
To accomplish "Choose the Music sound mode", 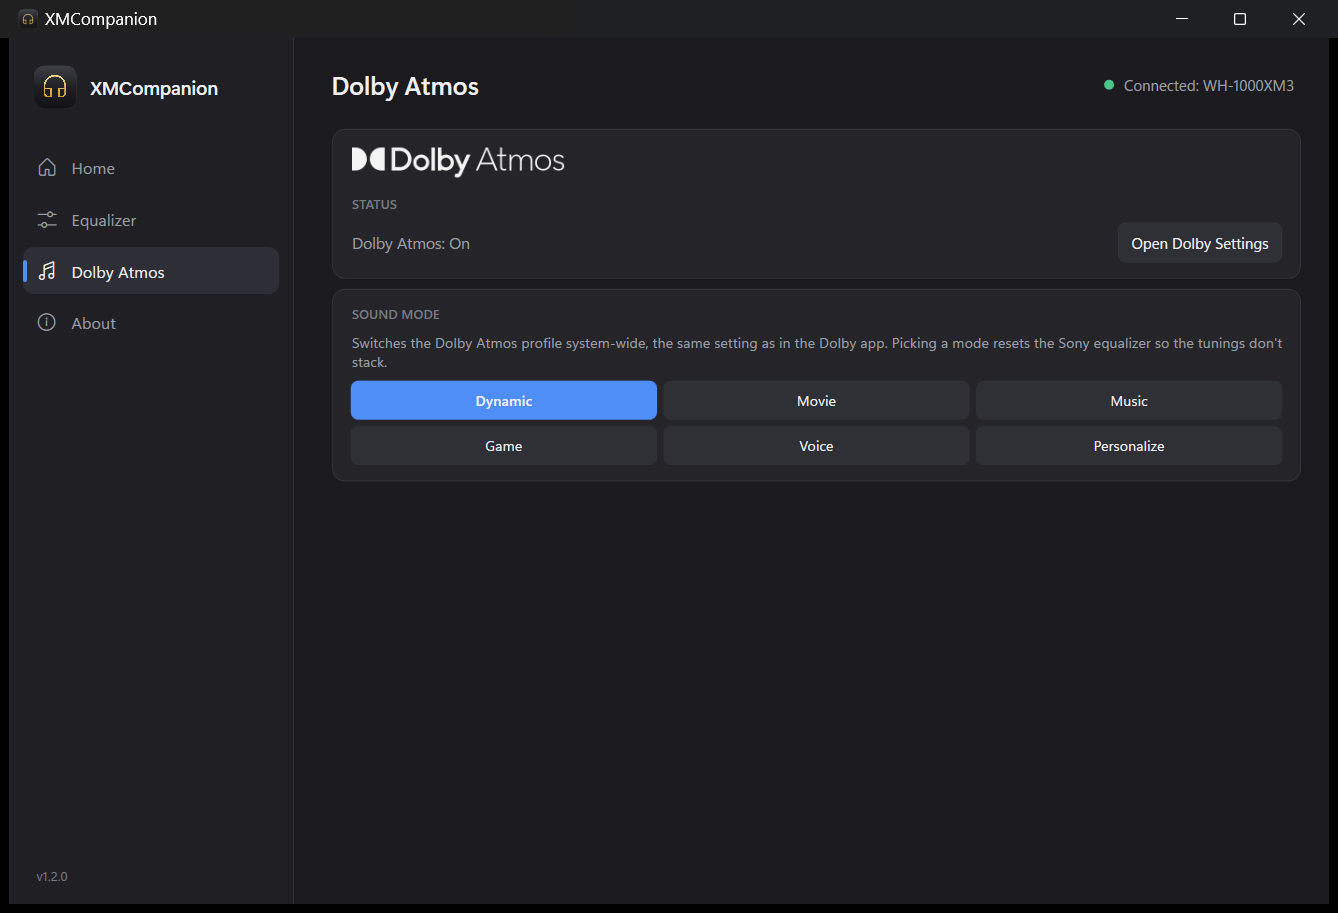I will click(x=1129, y=400).
